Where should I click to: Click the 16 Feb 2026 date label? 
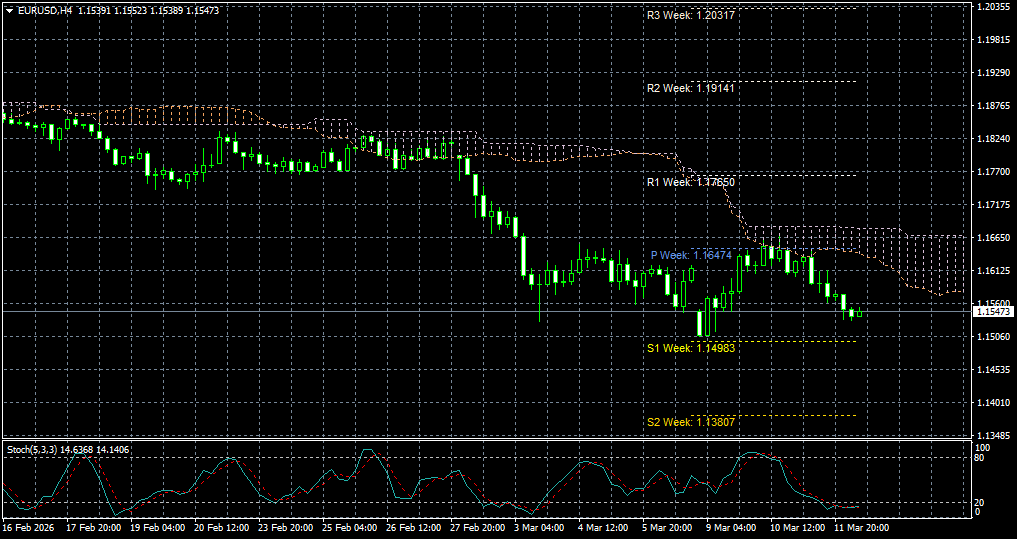(x=29, y=528)
